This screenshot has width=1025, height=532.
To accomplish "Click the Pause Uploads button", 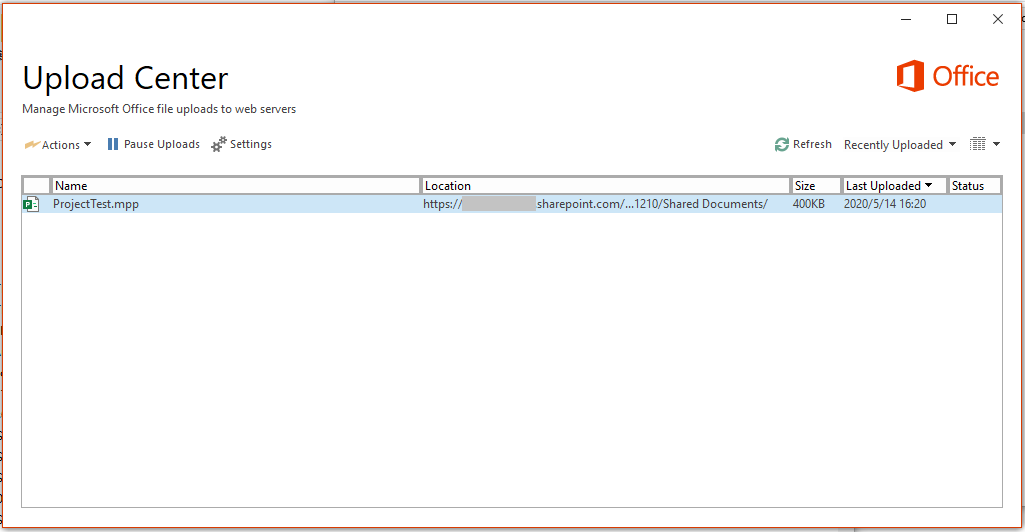I will 154,144.
